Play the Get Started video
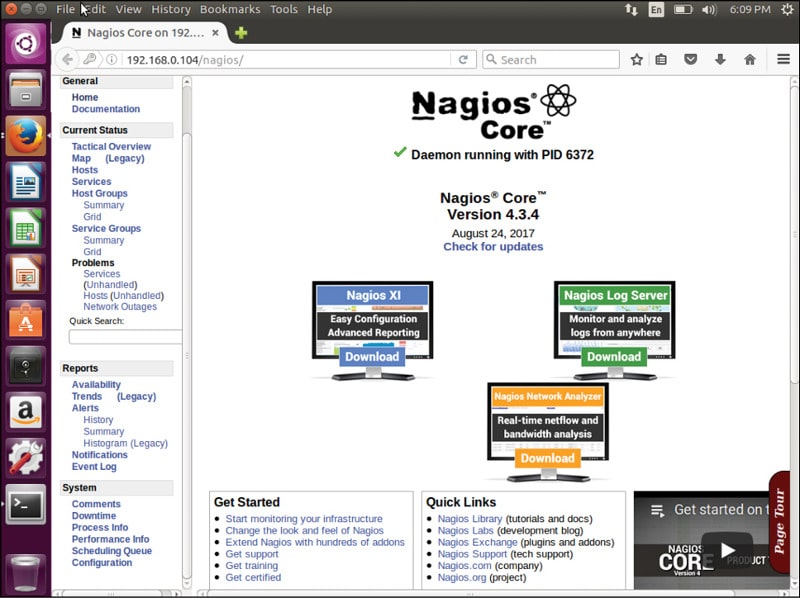The image size is (800, 598). pos(726,549)
